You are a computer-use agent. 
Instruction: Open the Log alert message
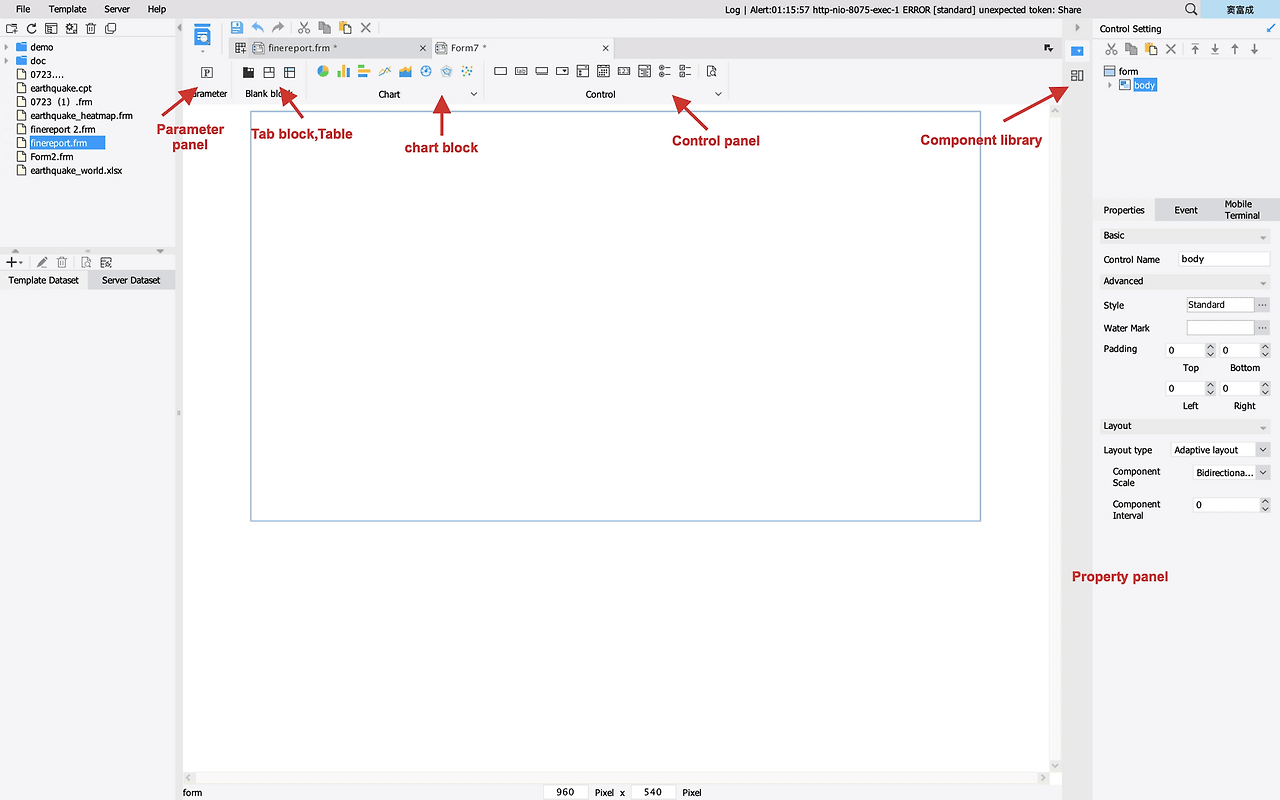coord(903,10)
